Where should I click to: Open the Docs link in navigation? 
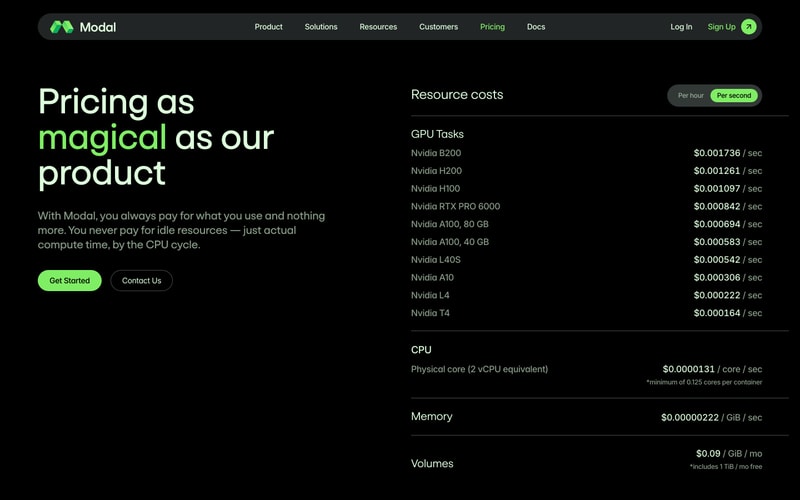click(x=536, y=27)
